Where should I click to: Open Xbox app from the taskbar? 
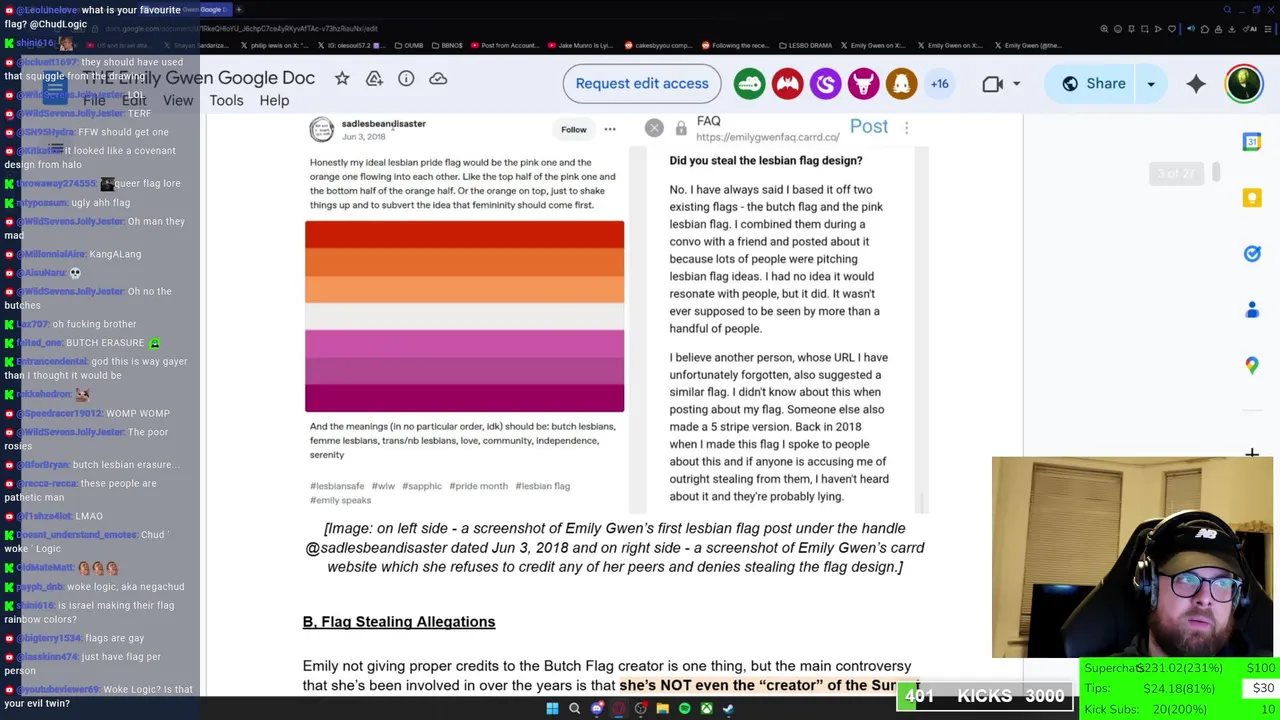(706, 709)
